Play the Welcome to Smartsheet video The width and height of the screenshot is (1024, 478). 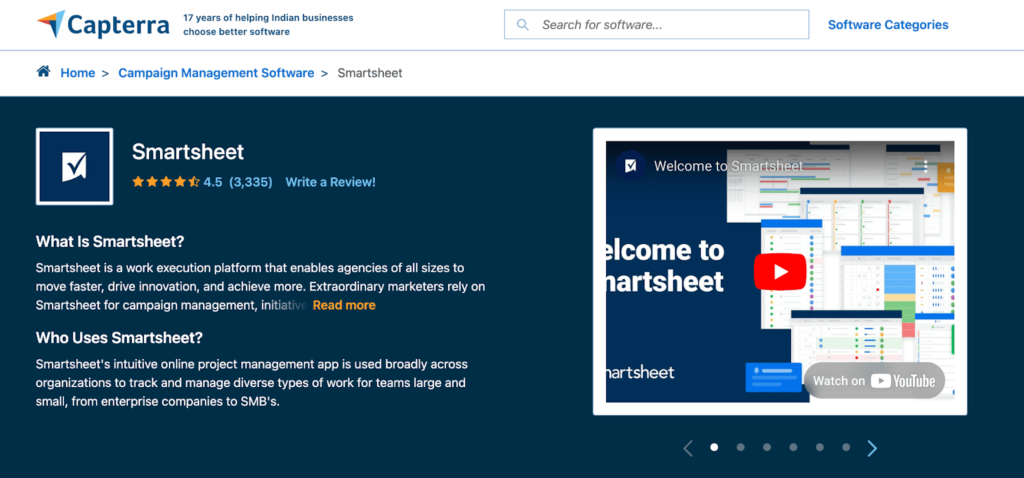pyautogui.click(x=780, y=272)
